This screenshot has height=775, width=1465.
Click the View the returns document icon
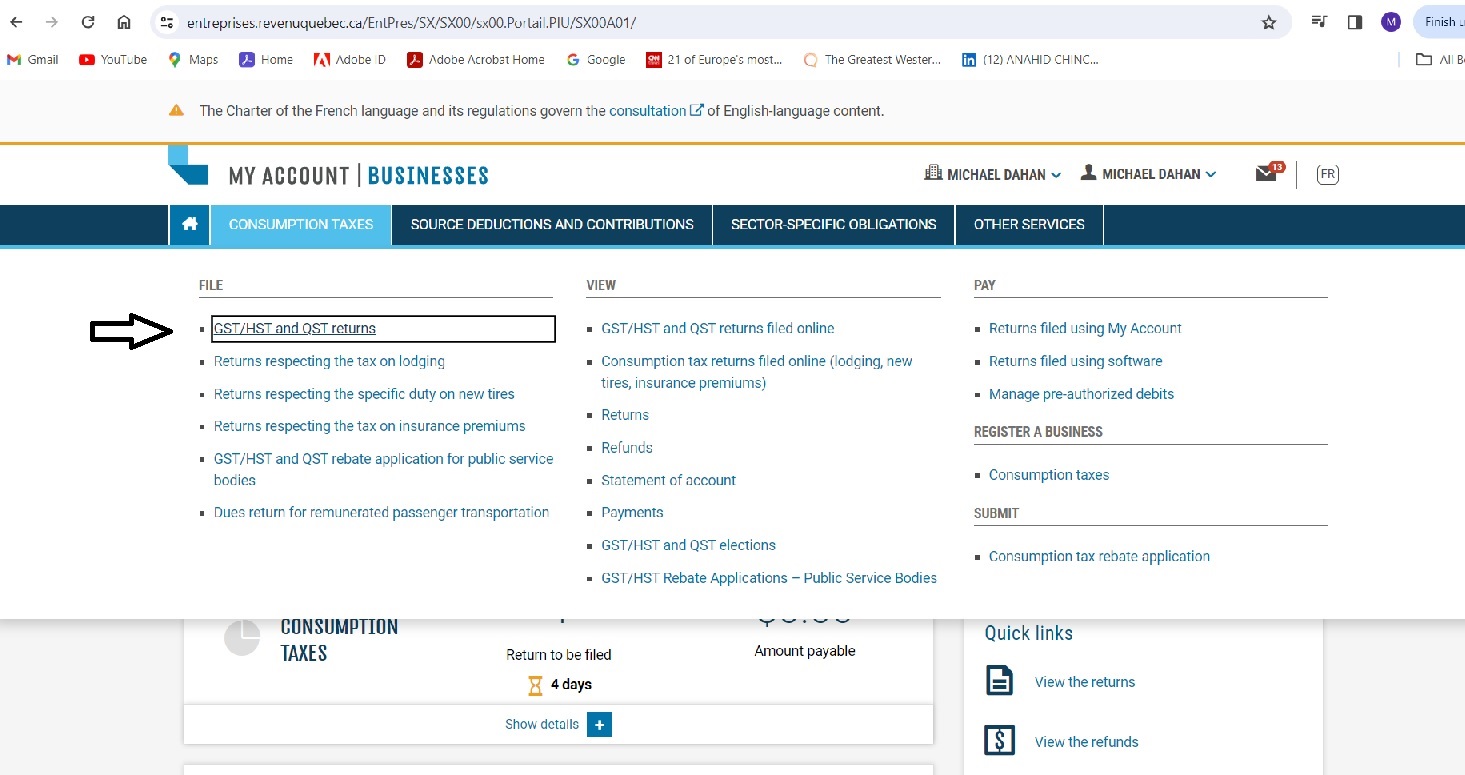coord(999,682)
